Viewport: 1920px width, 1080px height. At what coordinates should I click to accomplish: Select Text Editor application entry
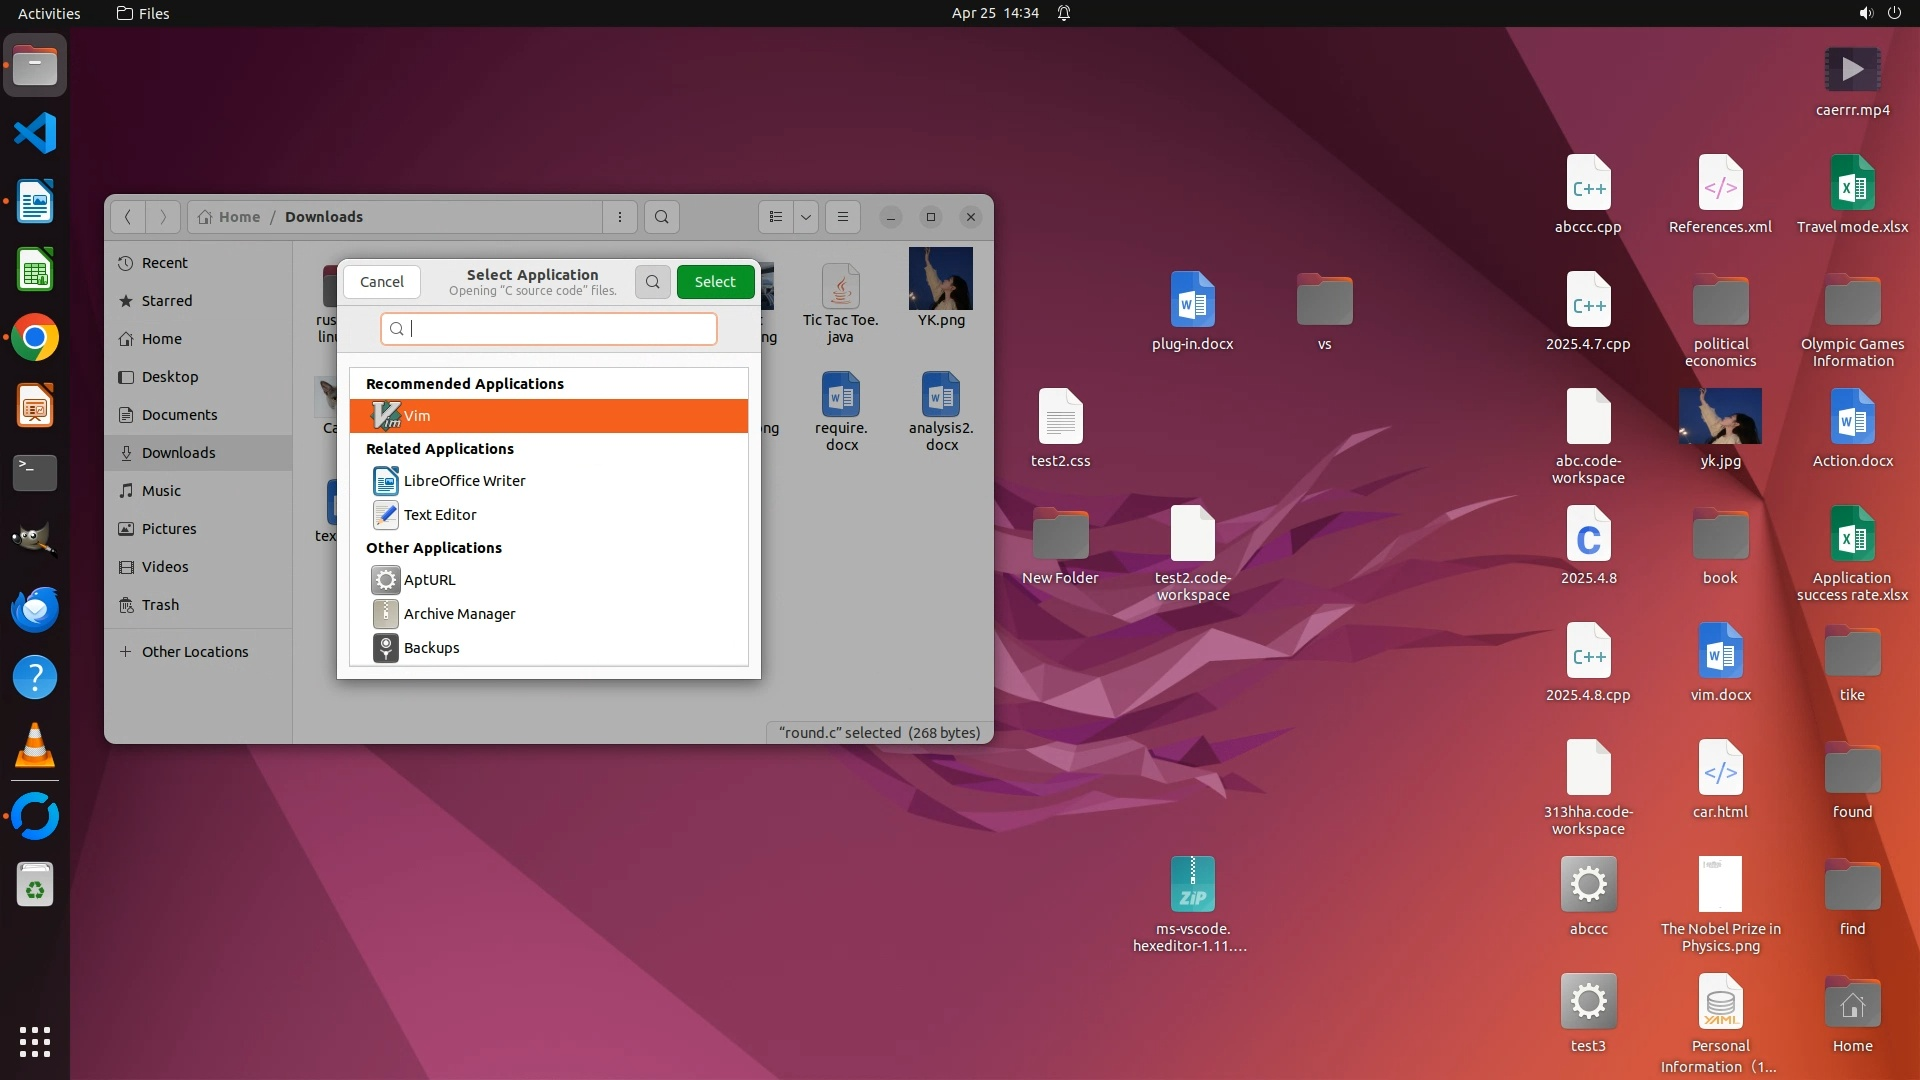440,515
